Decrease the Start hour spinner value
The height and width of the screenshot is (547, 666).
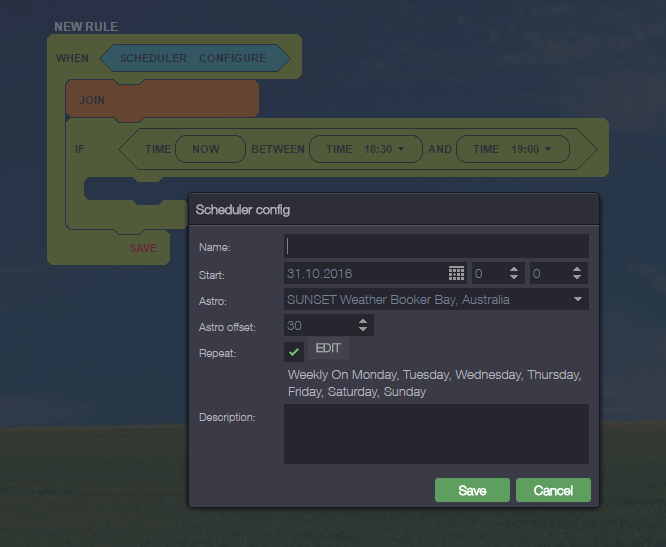point(514,278)
